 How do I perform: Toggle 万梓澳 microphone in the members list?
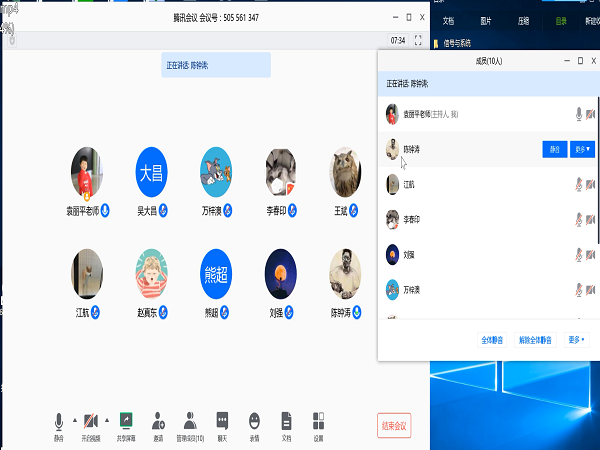click(x=579, y=290)
